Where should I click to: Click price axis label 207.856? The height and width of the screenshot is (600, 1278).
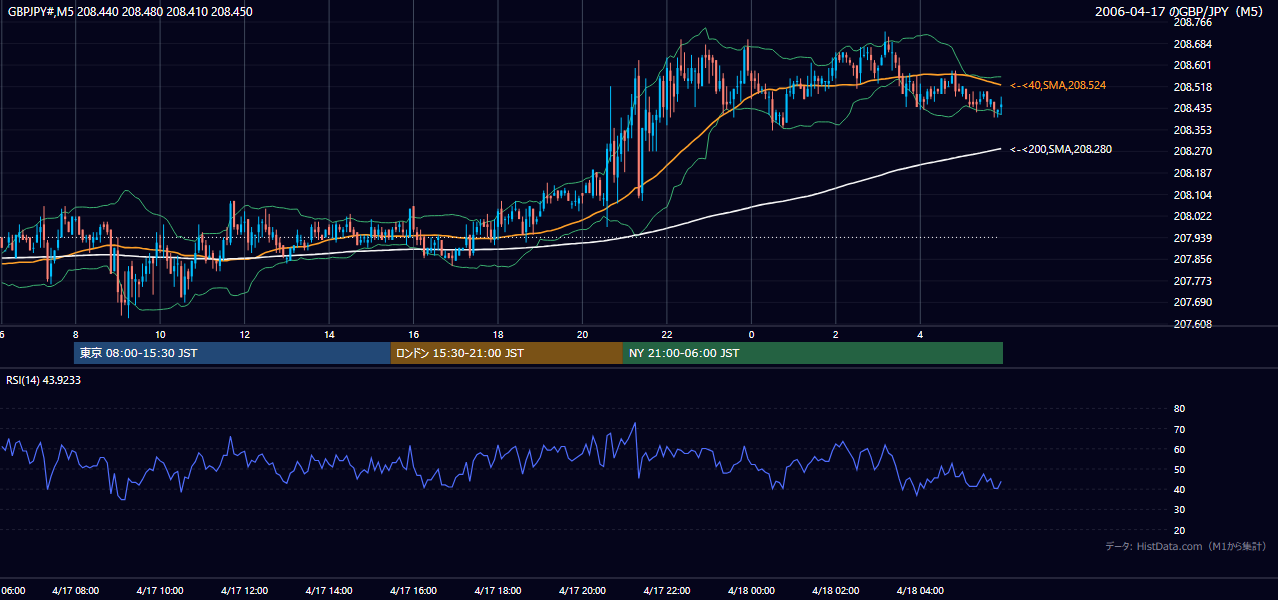[1192, 259]
